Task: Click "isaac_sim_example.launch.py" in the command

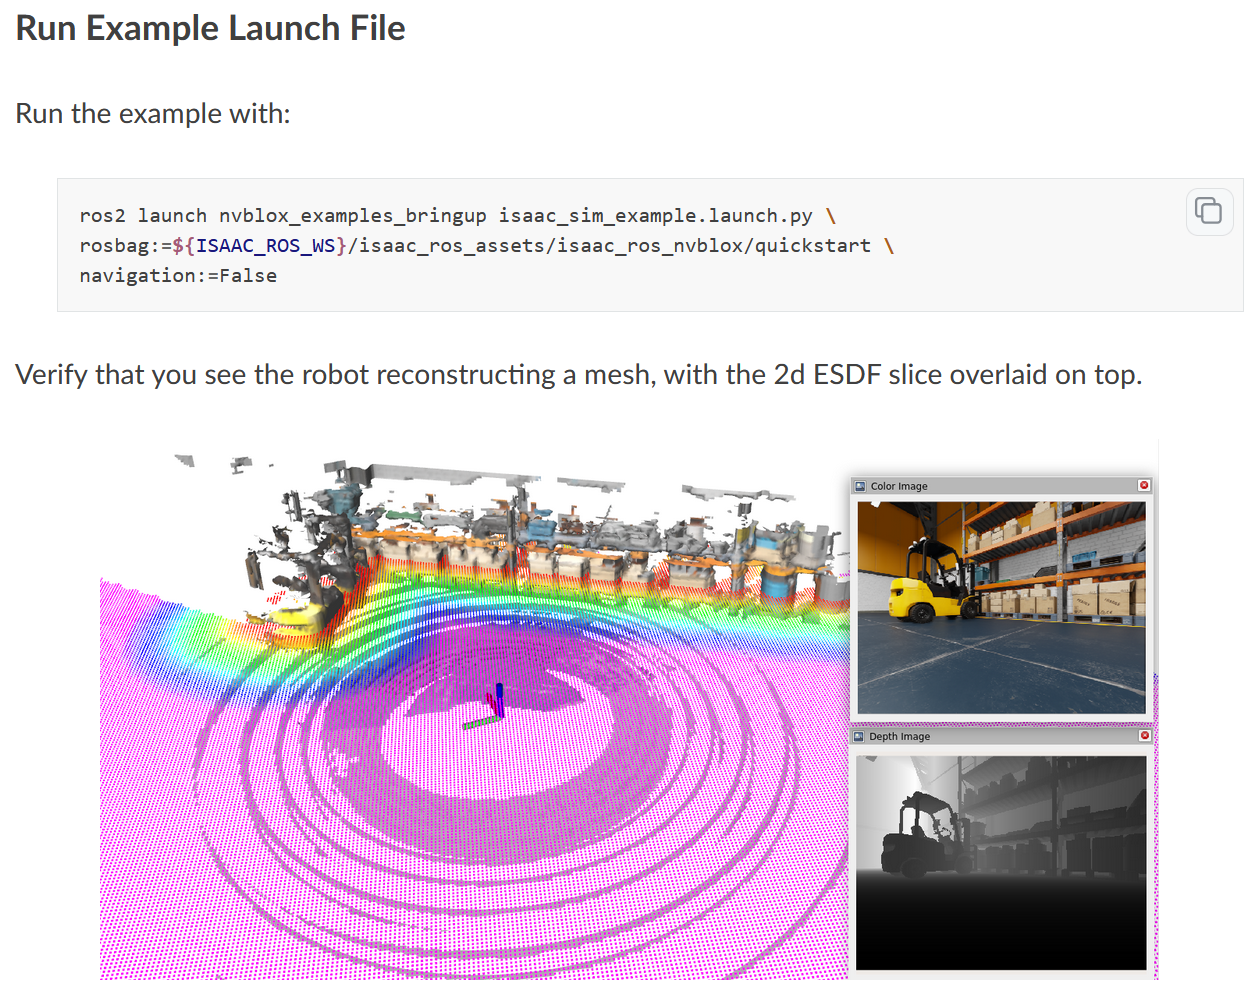Action: tap(655, 216)
